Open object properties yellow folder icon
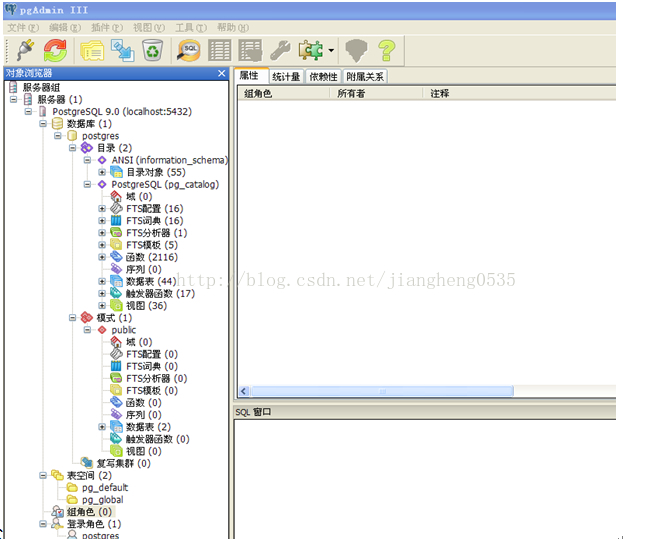The height and width of the screenshot is (539, 672). (92, 51)
